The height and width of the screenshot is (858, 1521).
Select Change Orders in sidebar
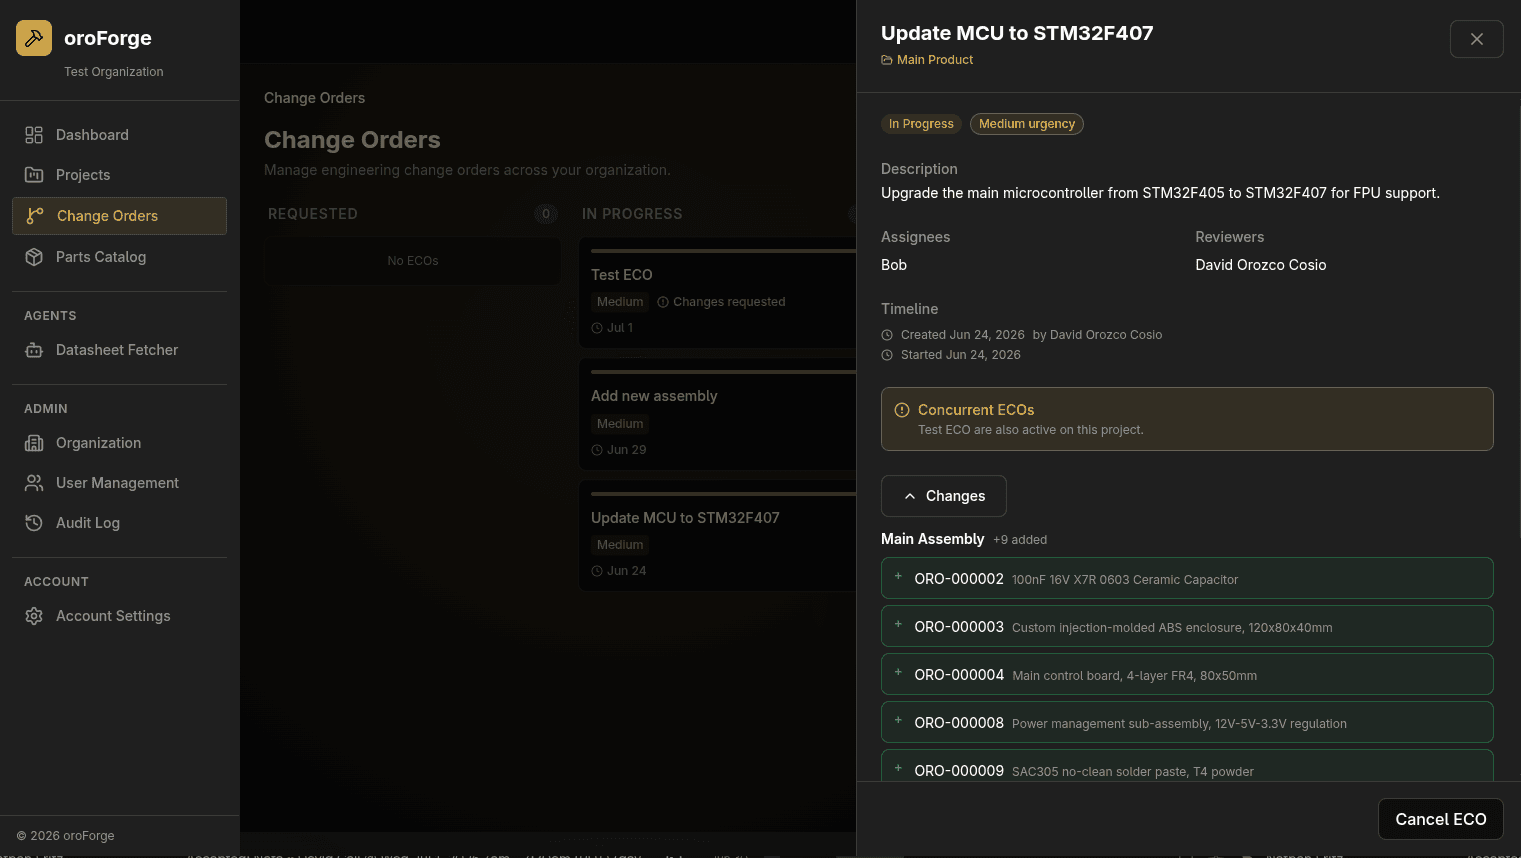[119, 216]
